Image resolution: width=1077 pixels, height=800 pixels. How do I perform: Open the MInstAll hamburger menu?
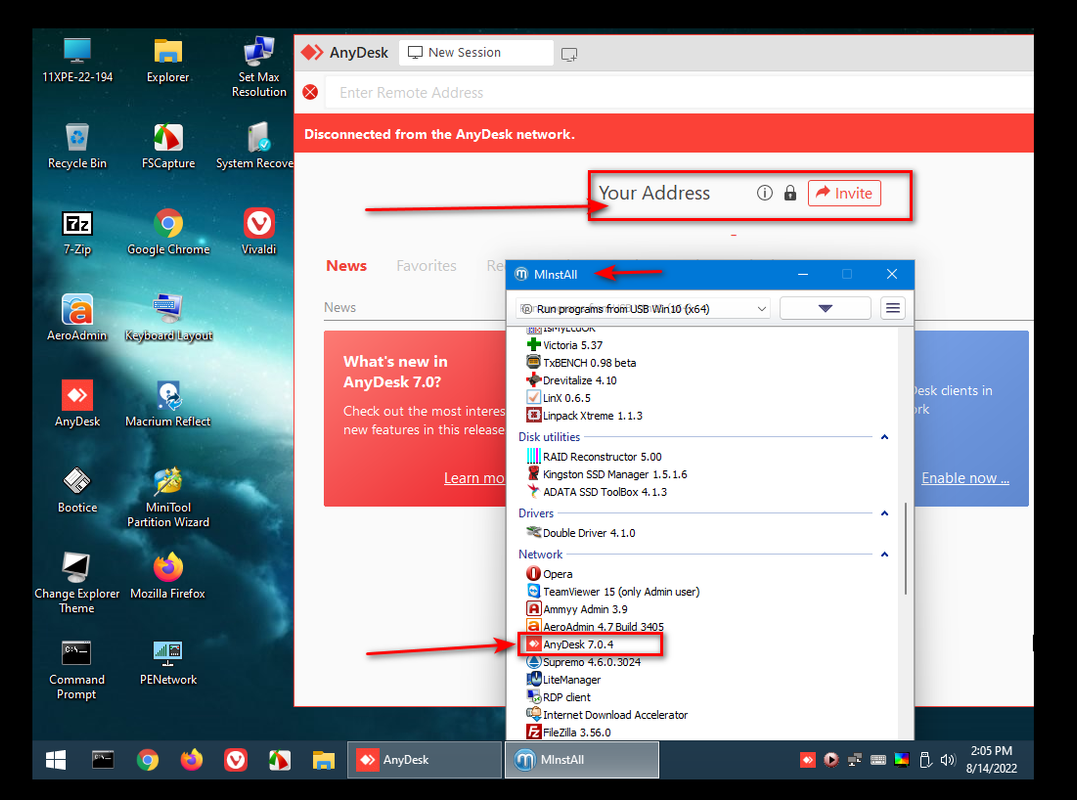click(892, 308)
